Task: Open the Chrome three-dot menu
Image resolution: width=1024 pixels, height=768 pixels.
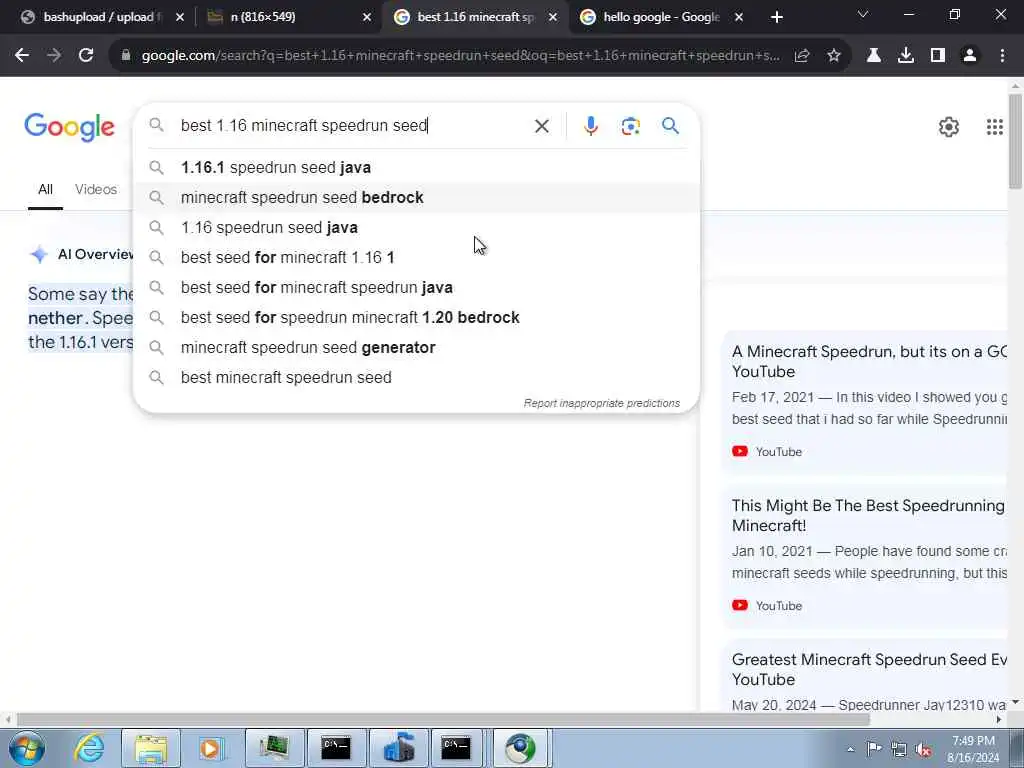Action: (x=1002, y=56)
